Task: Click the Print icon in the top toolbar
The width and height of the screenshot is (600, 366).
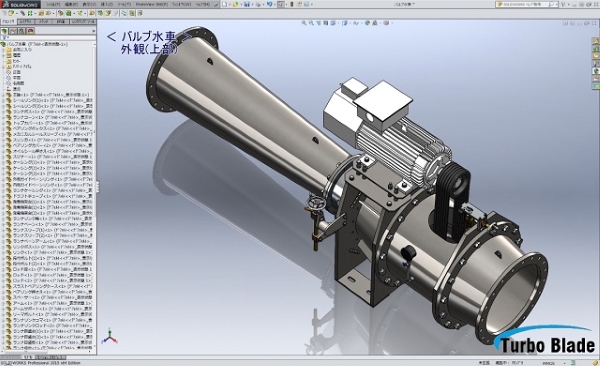Action: [x=258, y=4]
